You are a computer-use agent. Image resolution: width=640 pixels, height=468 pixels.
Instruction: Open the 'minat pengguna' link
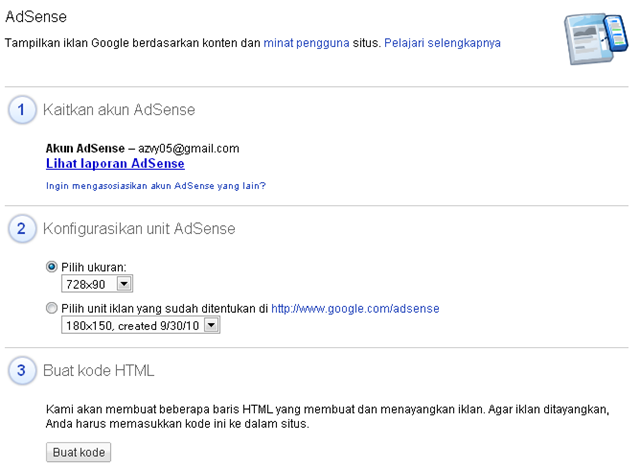point(307,43)
